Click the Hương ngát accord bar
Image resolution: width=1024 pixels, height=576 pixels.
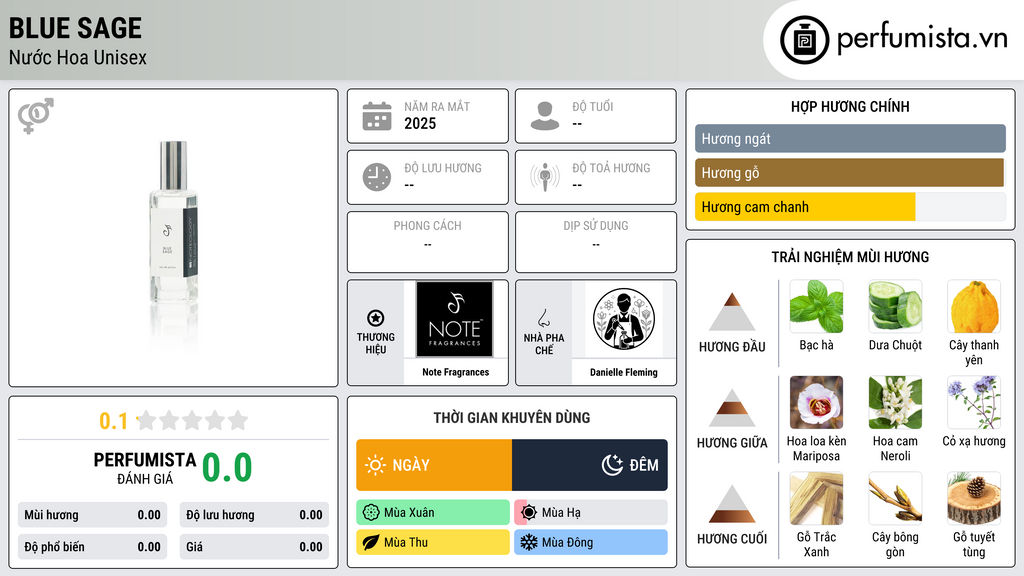coord(850,138)
